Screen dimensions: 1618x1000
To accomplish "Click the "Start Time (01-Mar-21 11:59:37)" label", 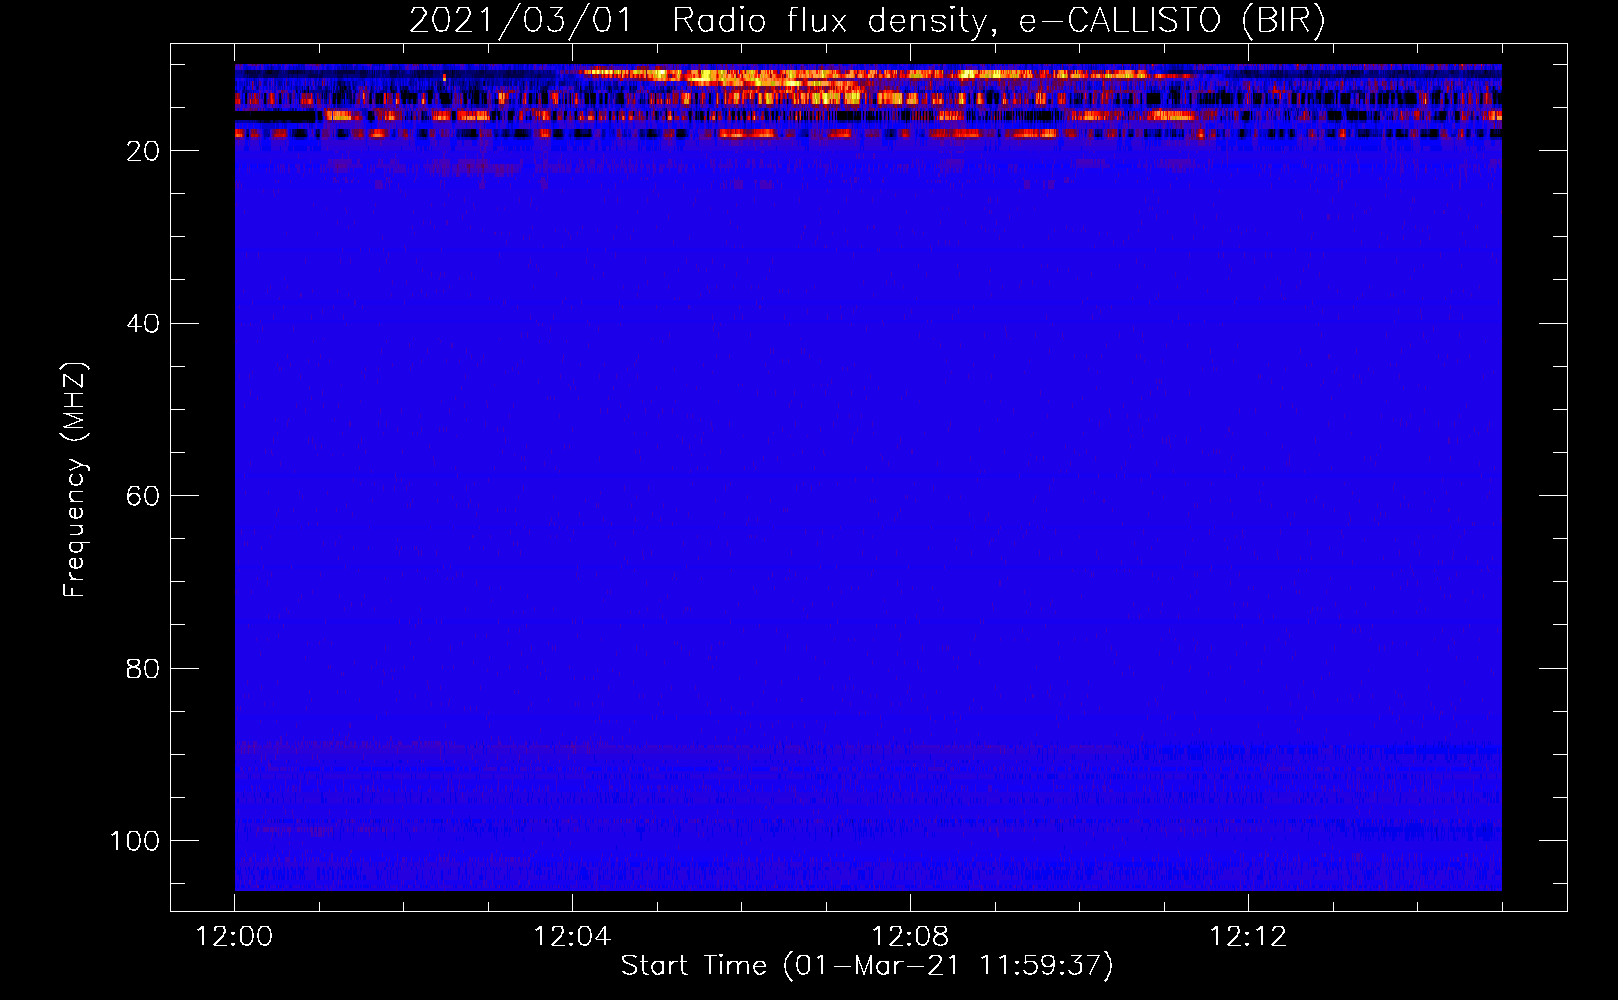I will coord(867,966).
